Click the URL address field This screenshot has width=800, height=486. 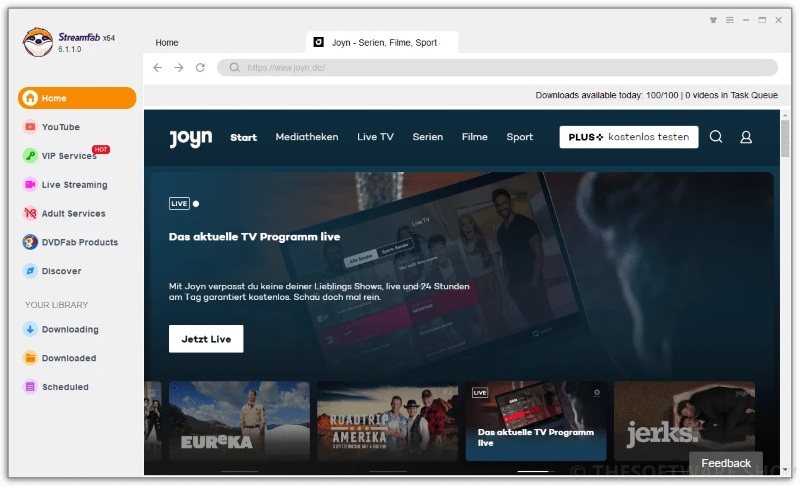point(497,67)
